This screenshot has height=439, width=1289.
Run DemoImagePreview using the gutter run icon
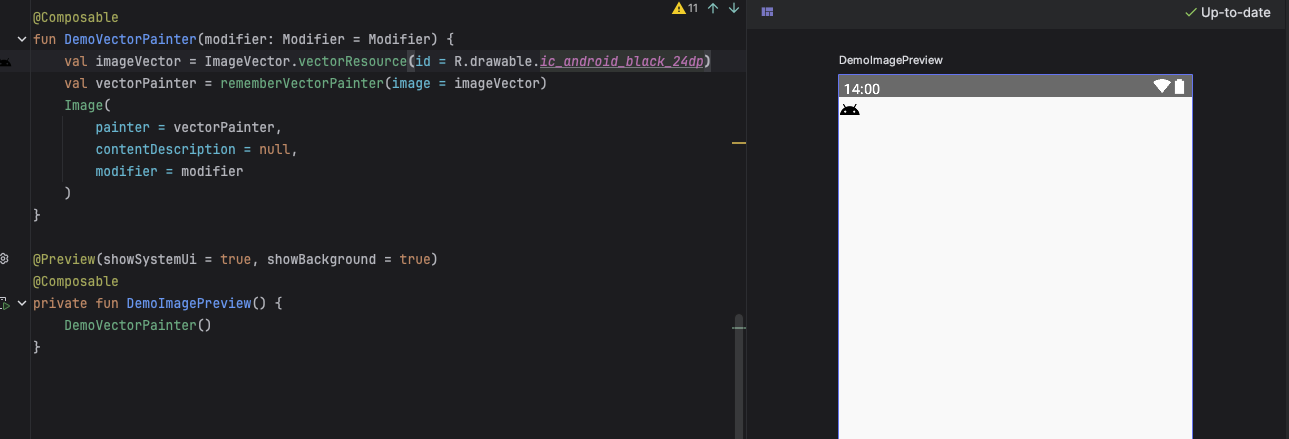[5, 303]
